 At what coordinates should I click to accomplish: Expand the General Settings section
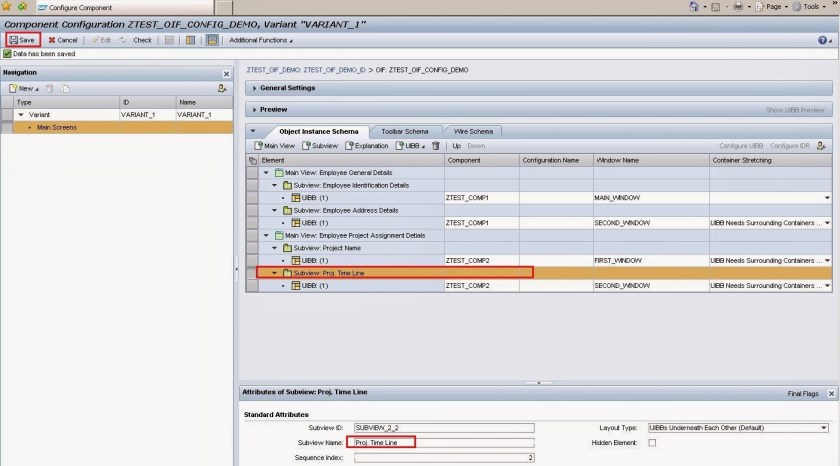pyautogui.click(x=288, y=88)
